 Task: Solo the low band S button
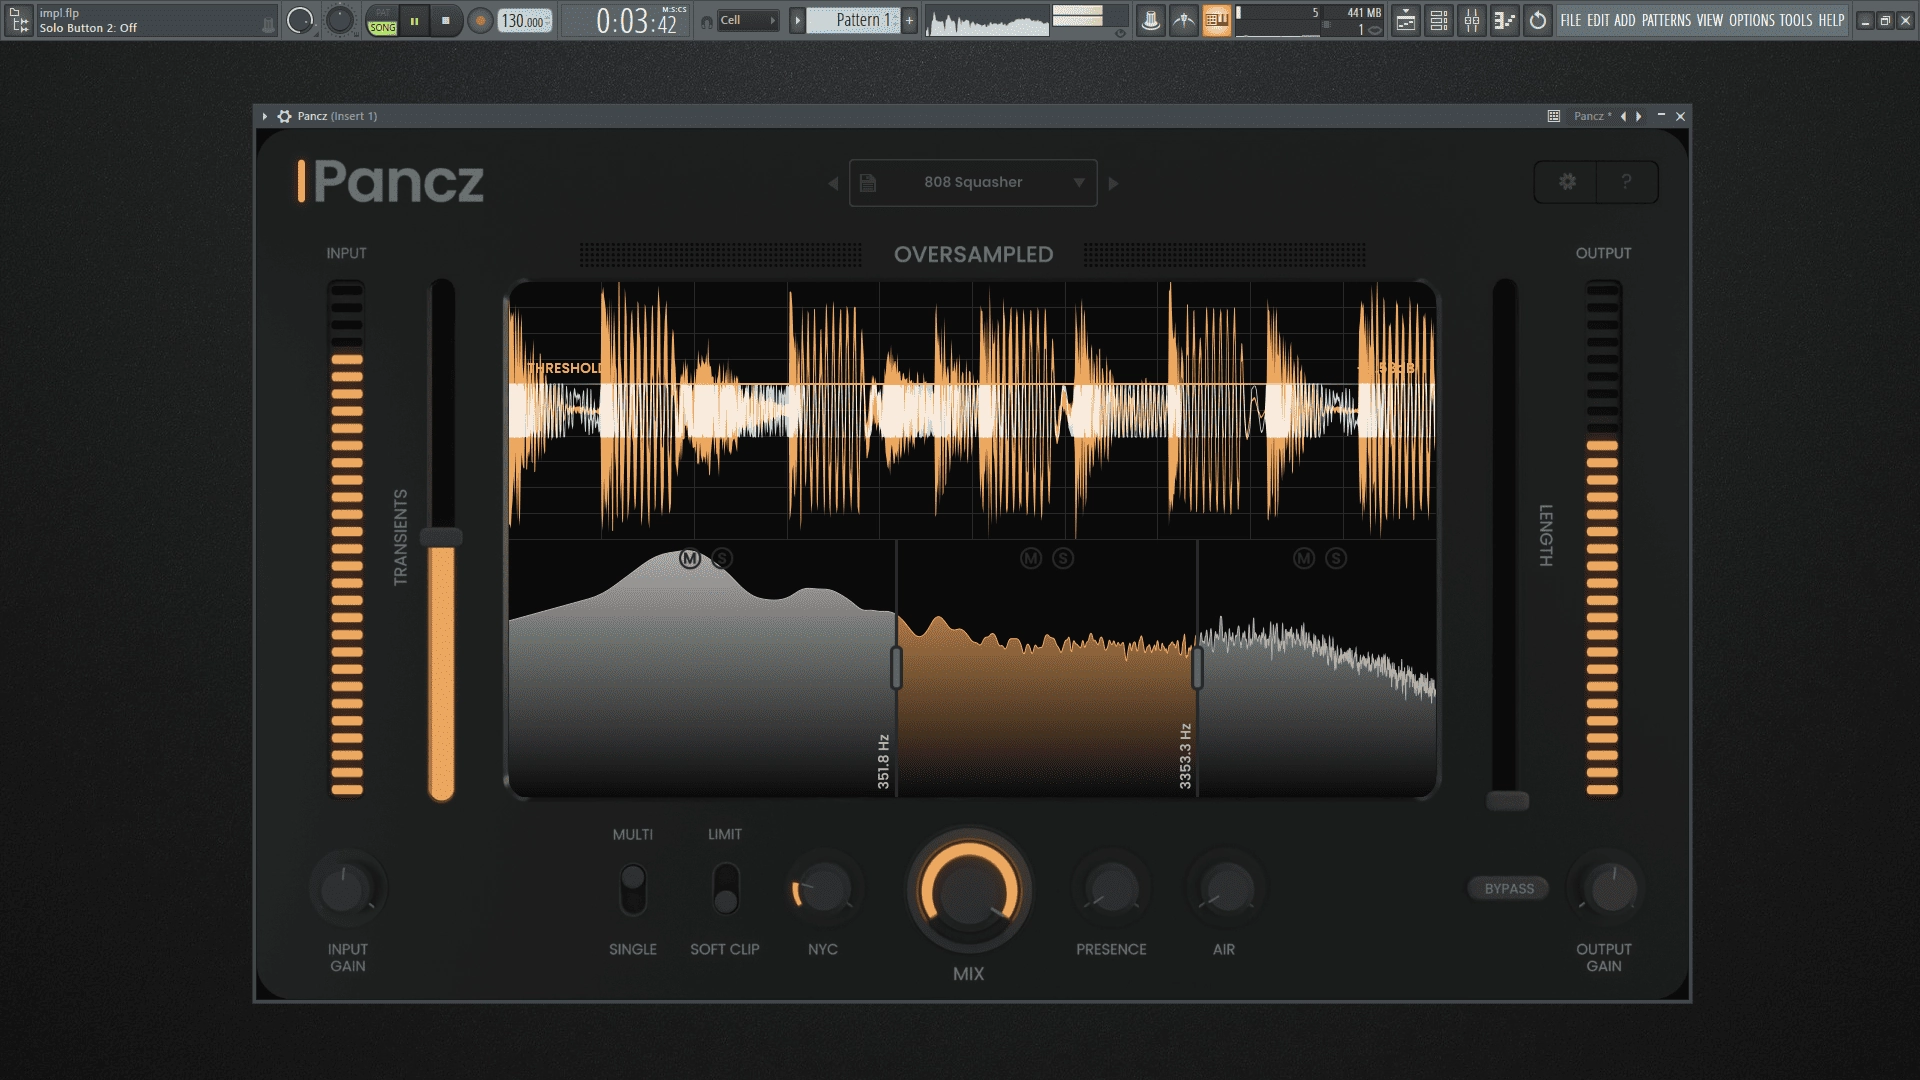click(722, 559)
